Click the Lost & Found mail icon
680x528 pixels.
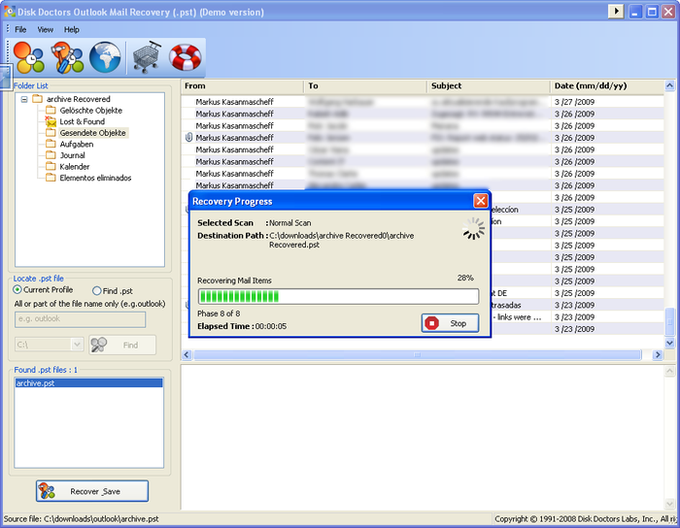point(51,121)
